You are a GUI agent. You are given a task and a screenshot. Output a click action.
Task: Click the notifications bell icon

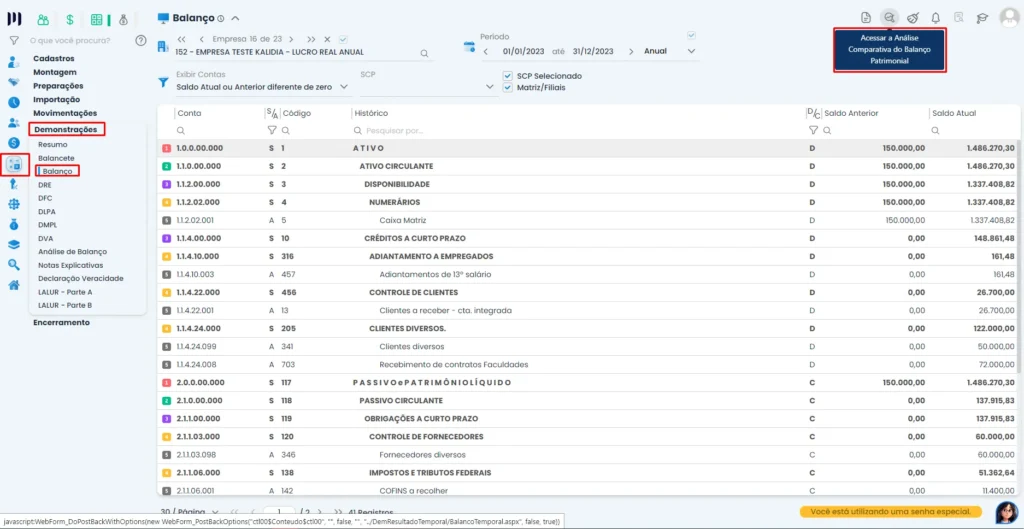(x=935, y=18)
